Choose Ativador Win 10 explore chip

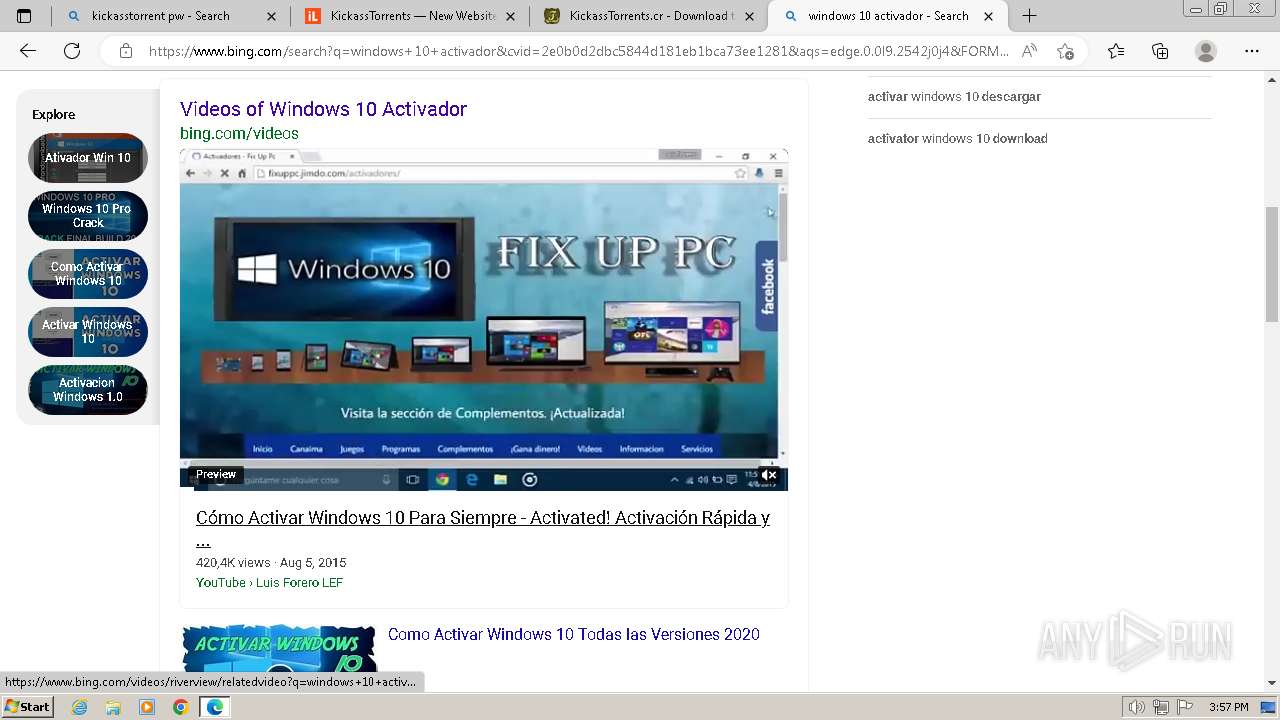[x=88, y=158]
